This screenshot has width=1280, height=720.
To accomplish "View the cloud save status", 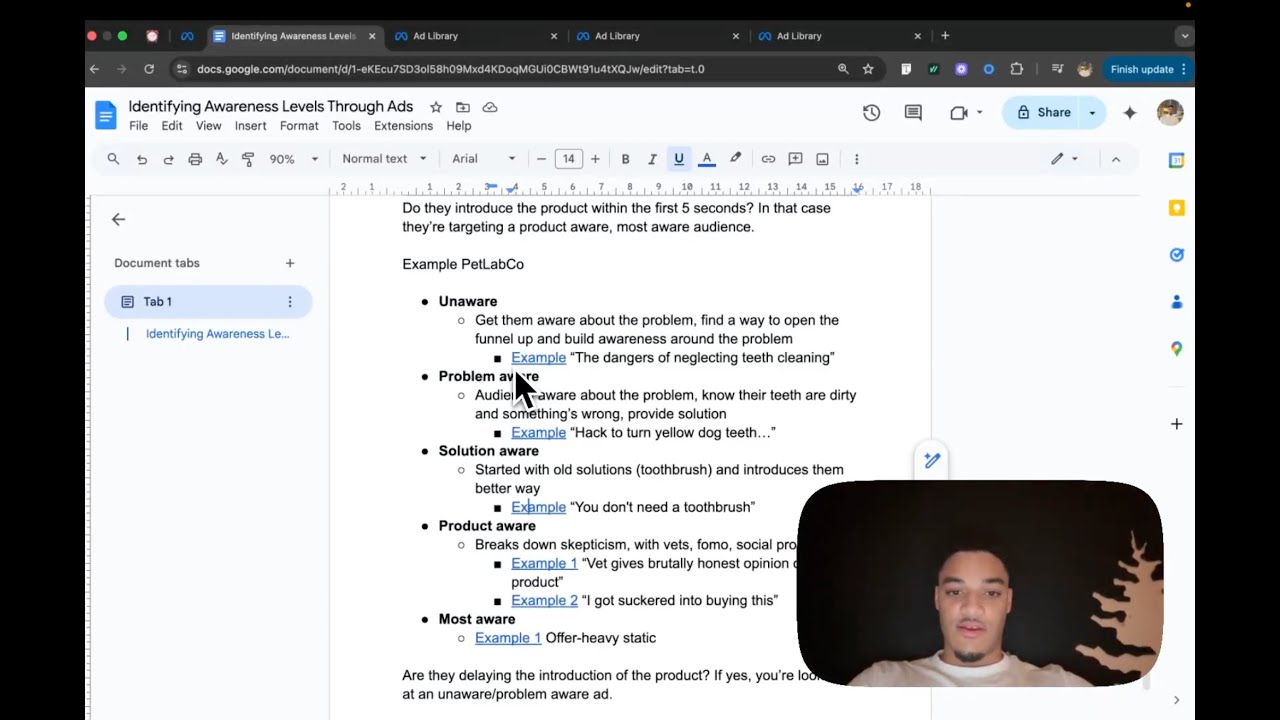I will click(x=490, y=107).
